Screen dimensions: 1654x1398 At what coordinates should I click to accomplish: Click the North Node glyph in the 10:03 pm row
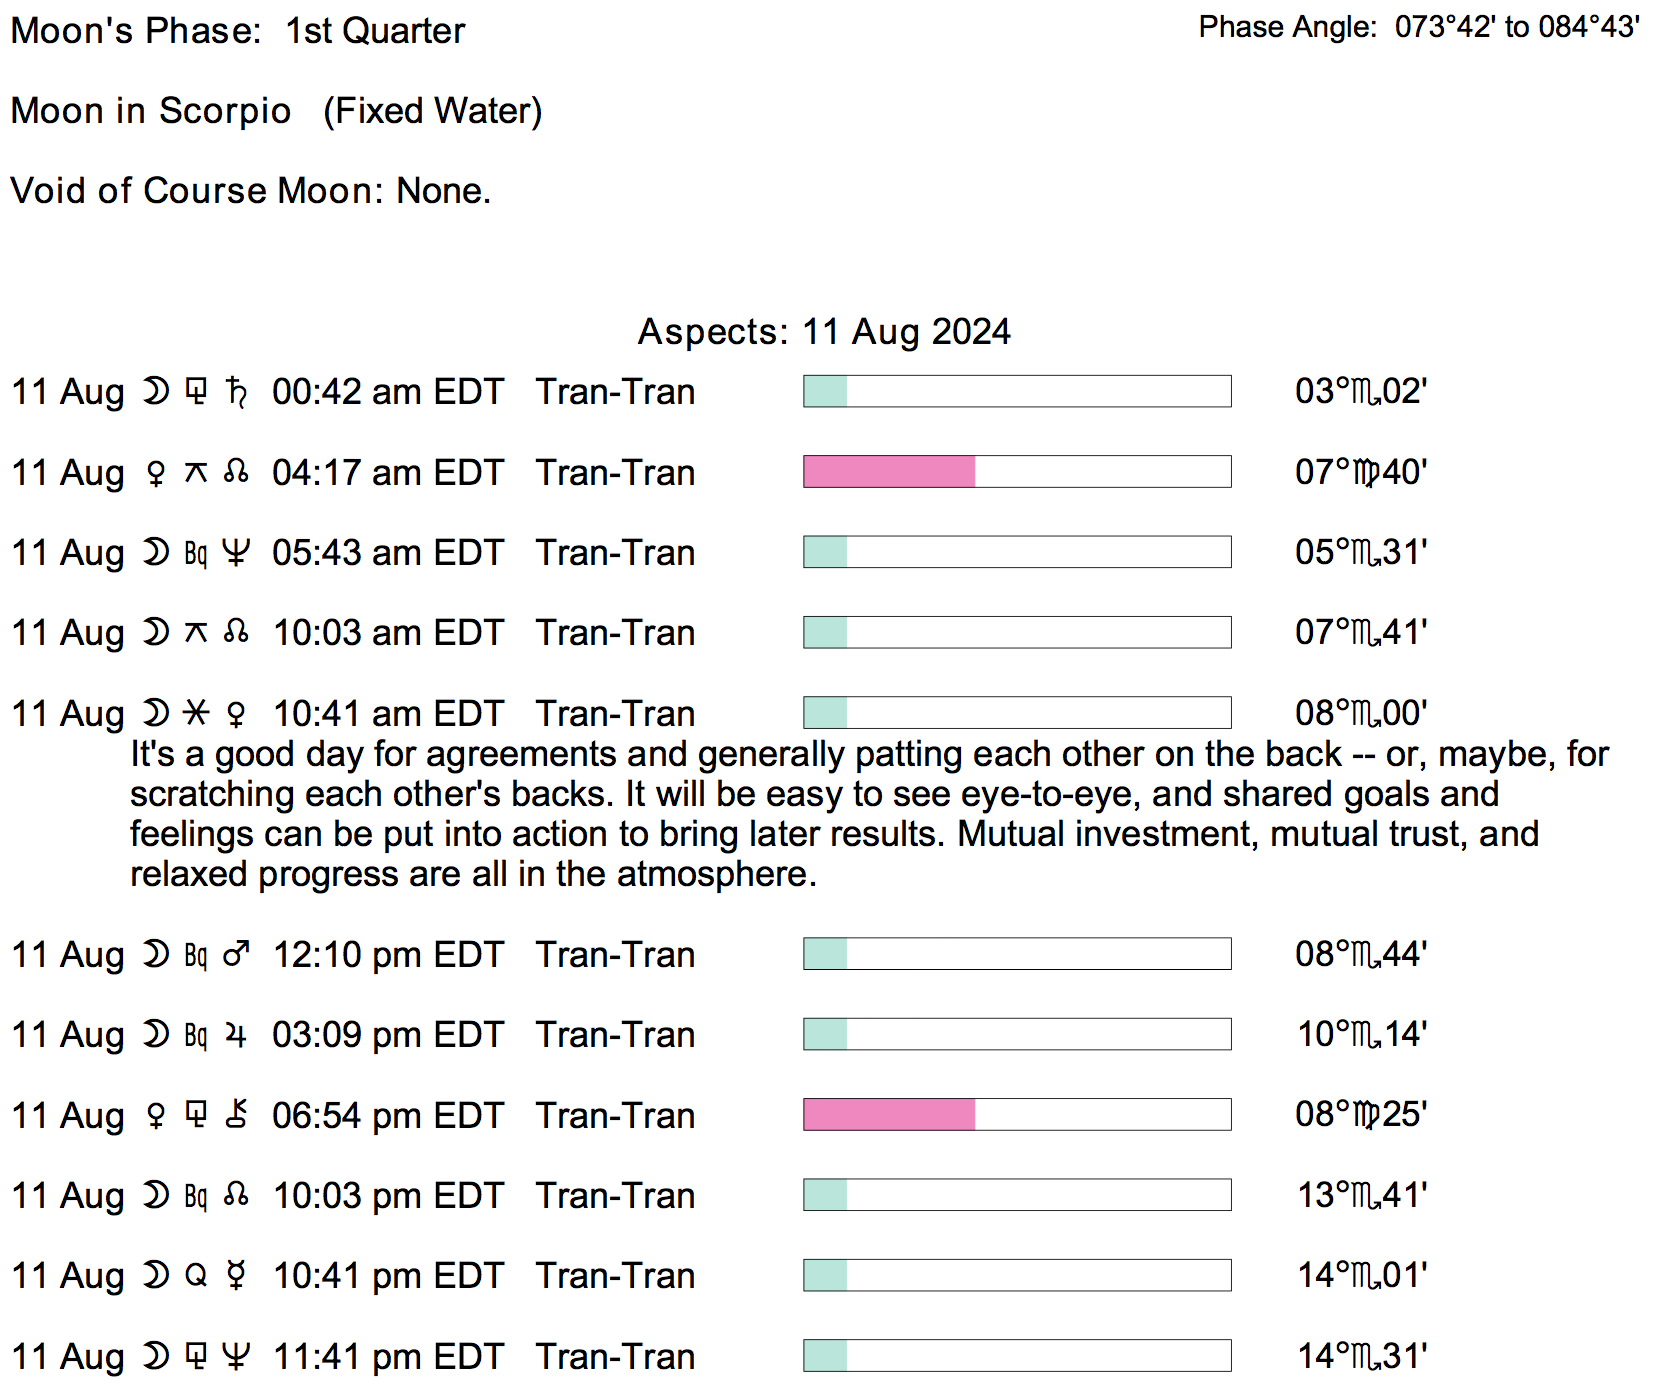tap(236, 1195)
